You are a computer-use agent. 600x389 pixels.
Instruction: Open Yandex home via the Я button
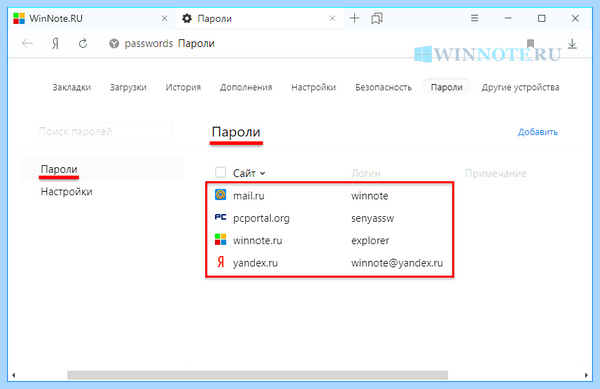click(55, 44)
